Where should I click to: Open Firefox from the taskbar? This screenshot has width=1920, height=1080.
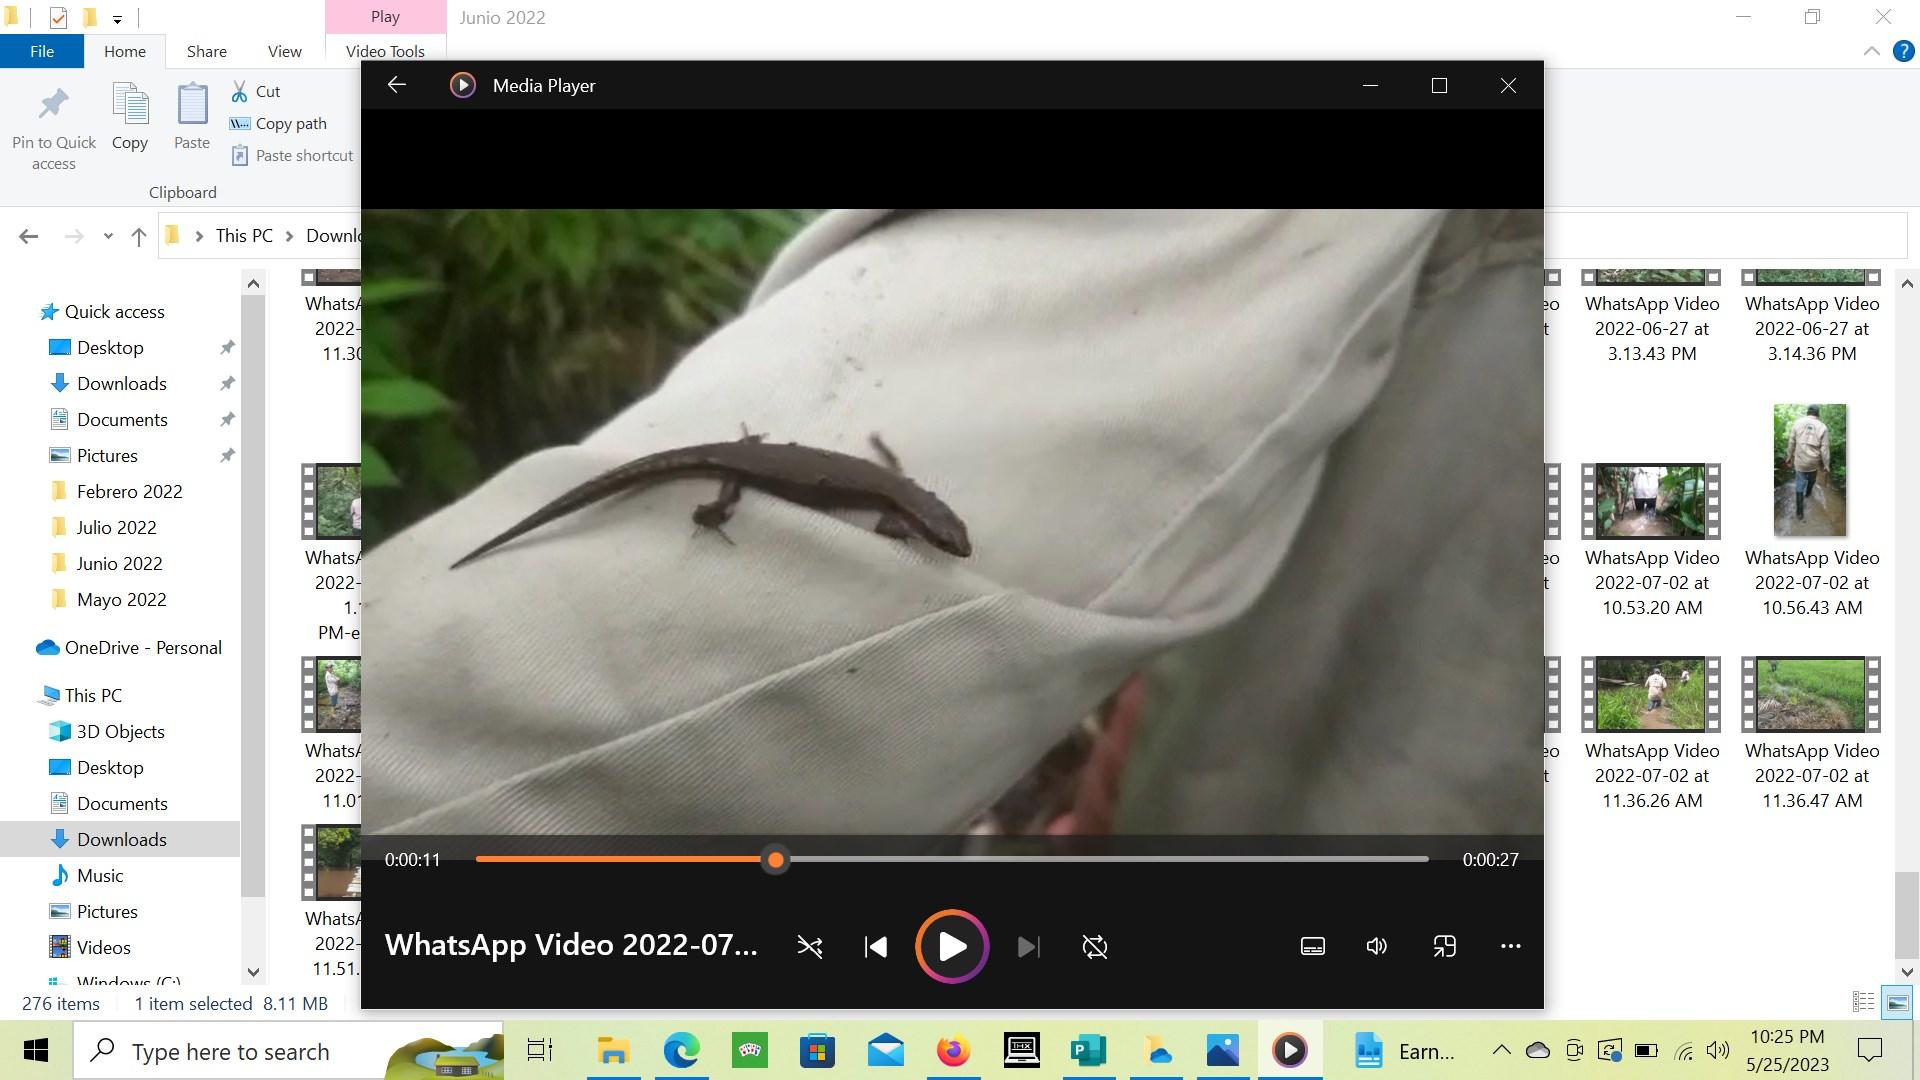pos(953,1051)
